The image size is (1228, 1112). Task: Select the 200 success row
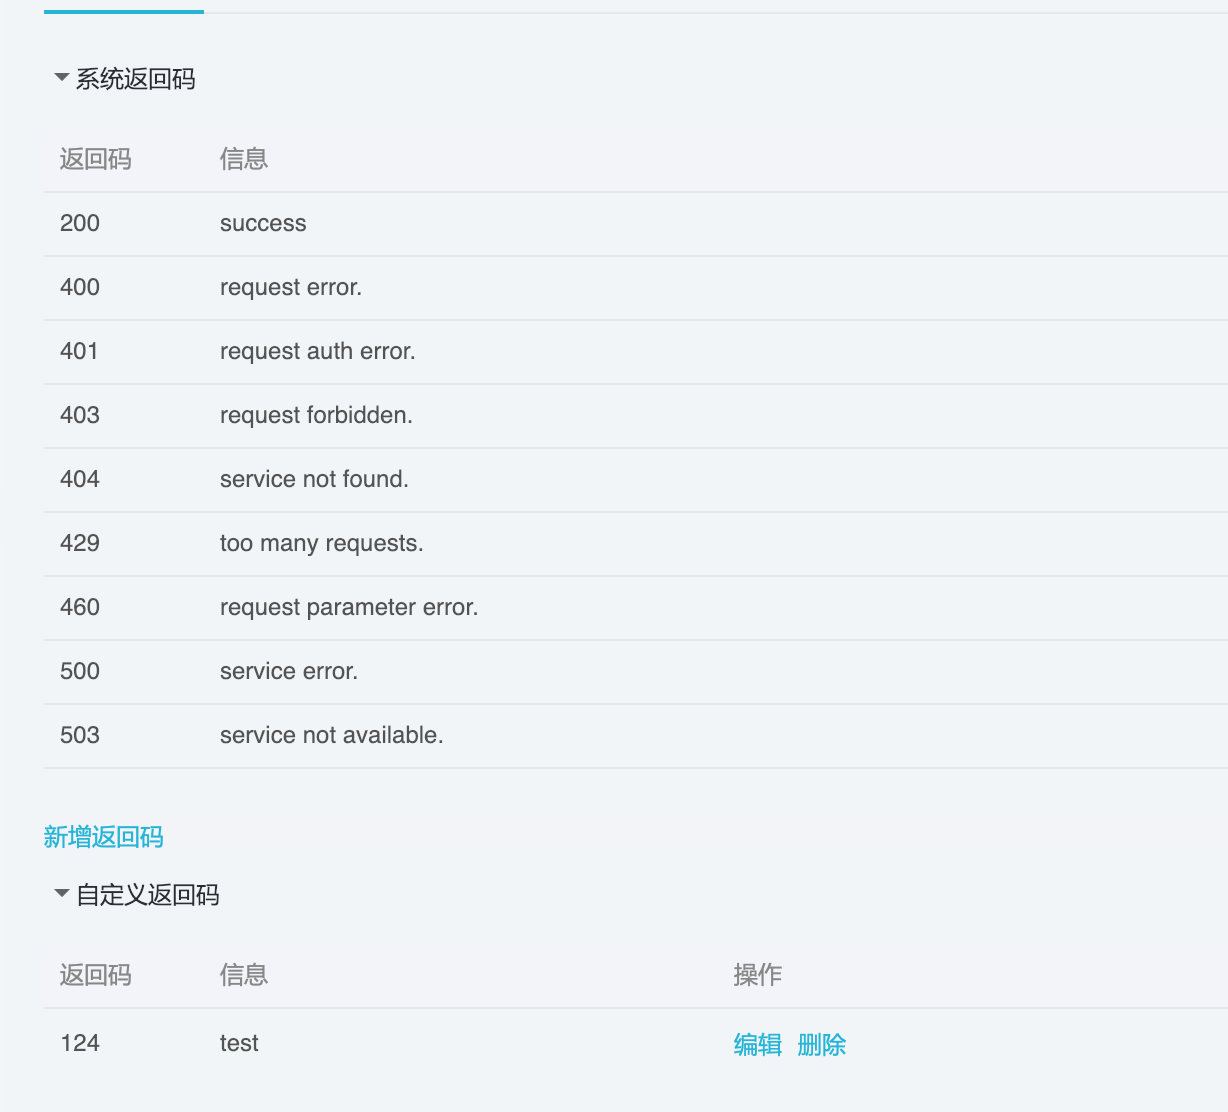[x=263, y=223]
